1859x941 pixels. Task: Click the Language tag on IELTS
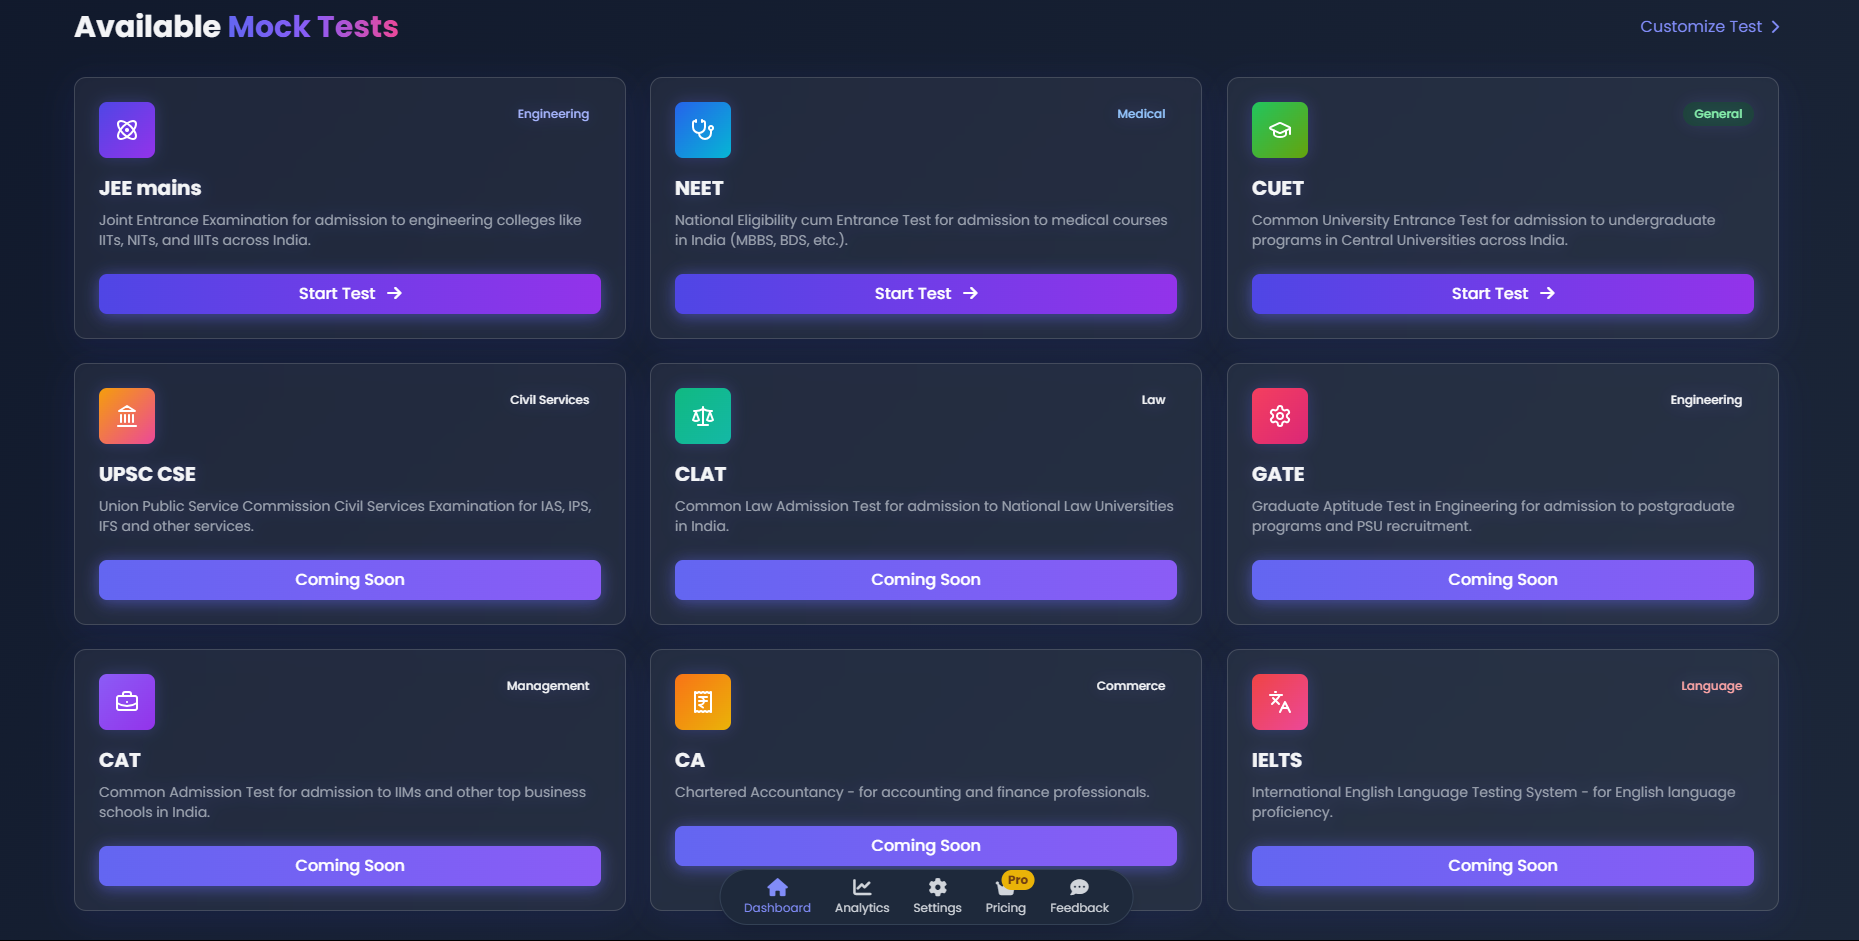click(1711, 686)
